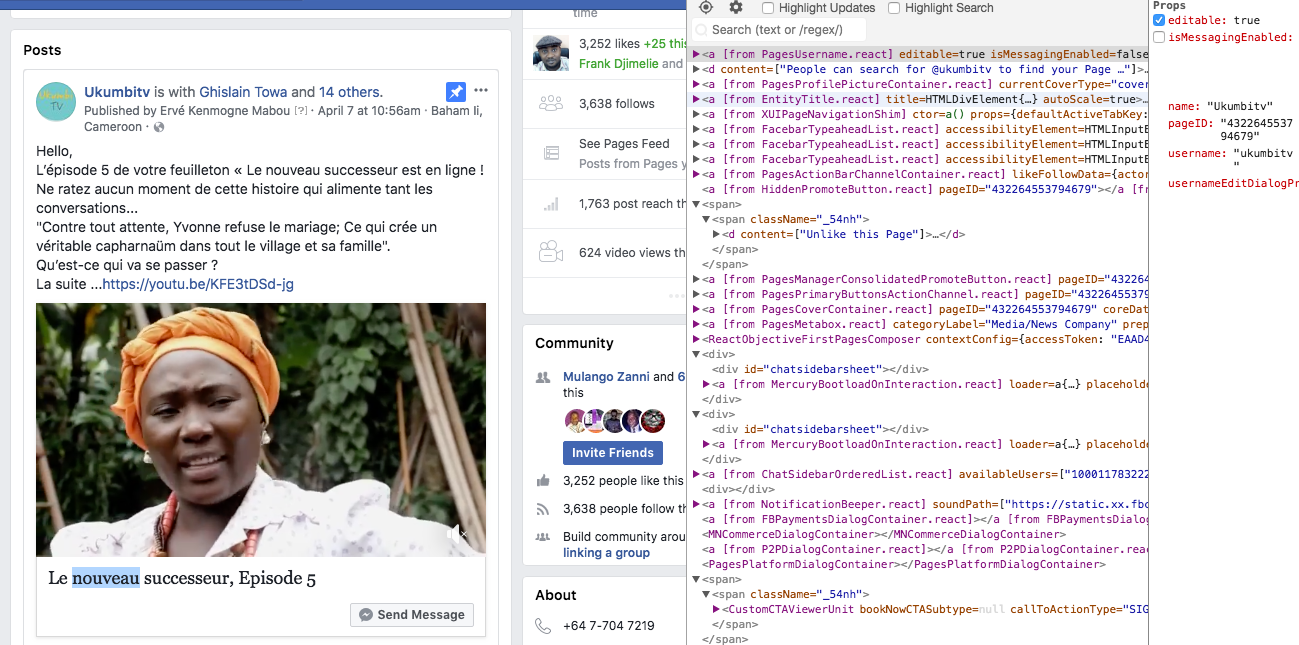Click the video views camera icon

[552, 252]
